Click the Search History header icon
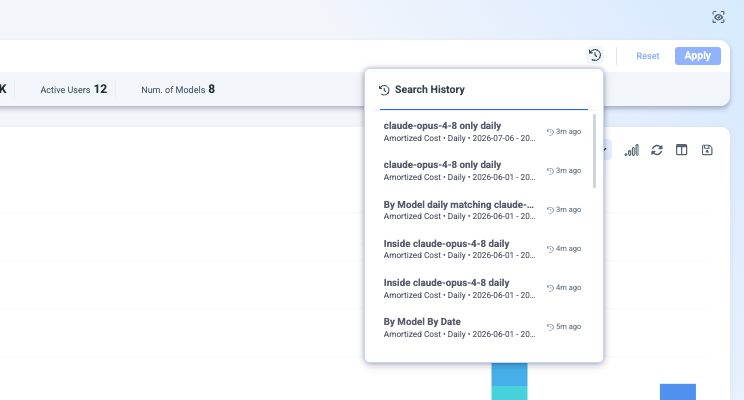 [x=384, y=90]
